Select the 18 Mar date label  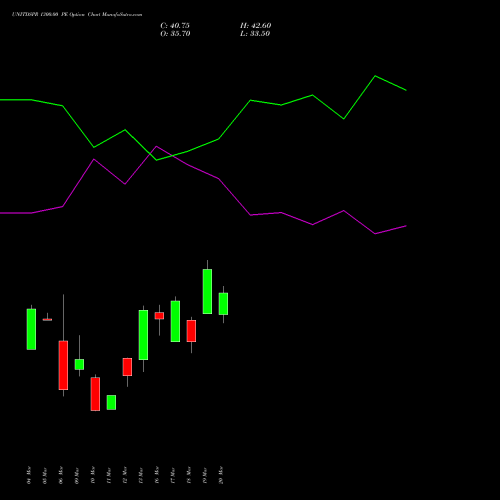189,475
